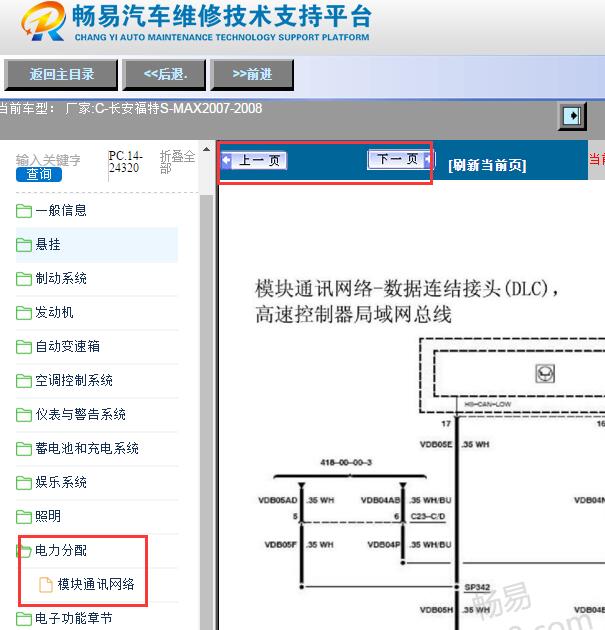Click 折叠全部 to collapse all folders
The height and width of the screenshot is (630, 605).
pos(177,162)
